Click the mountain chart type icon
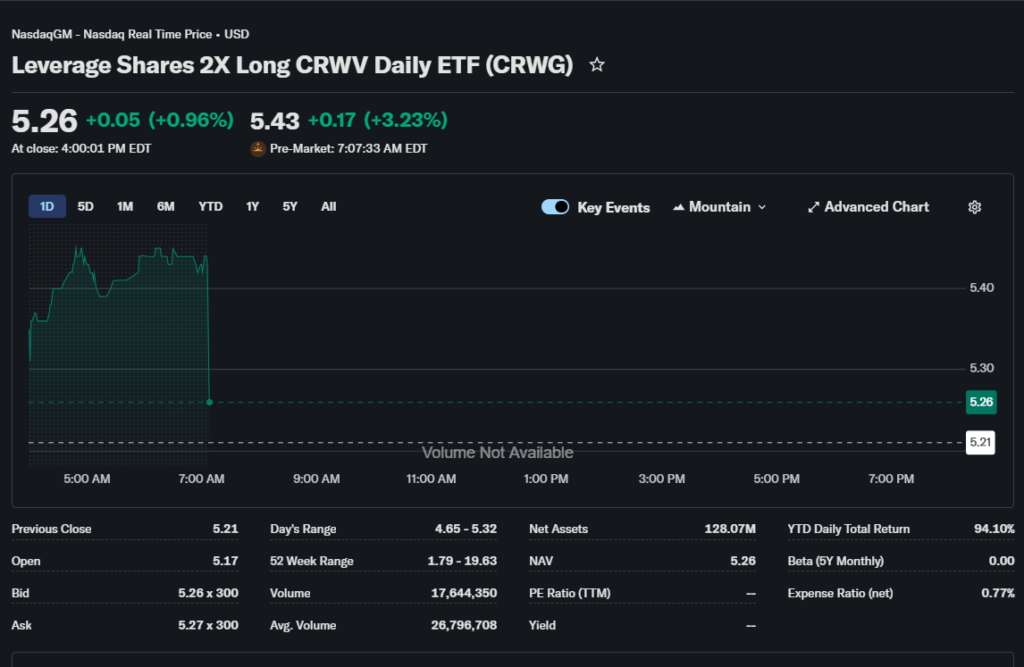The width and height of the screenshot is (1024, 667). coord(679,207)
